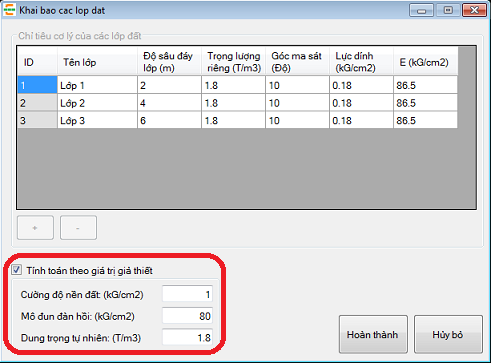
Task: Select row header ID 3
Action: tap(37, 120)
